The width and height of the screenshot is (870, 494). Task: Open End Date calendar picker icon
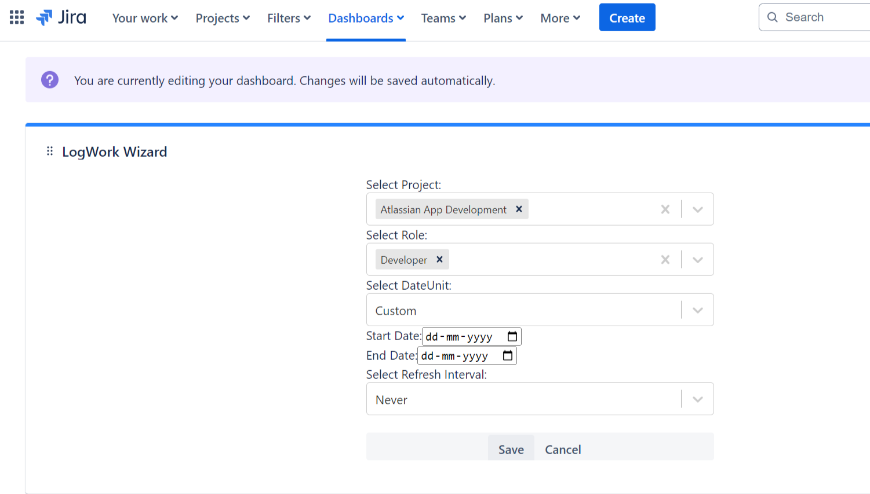click(508, 356)
